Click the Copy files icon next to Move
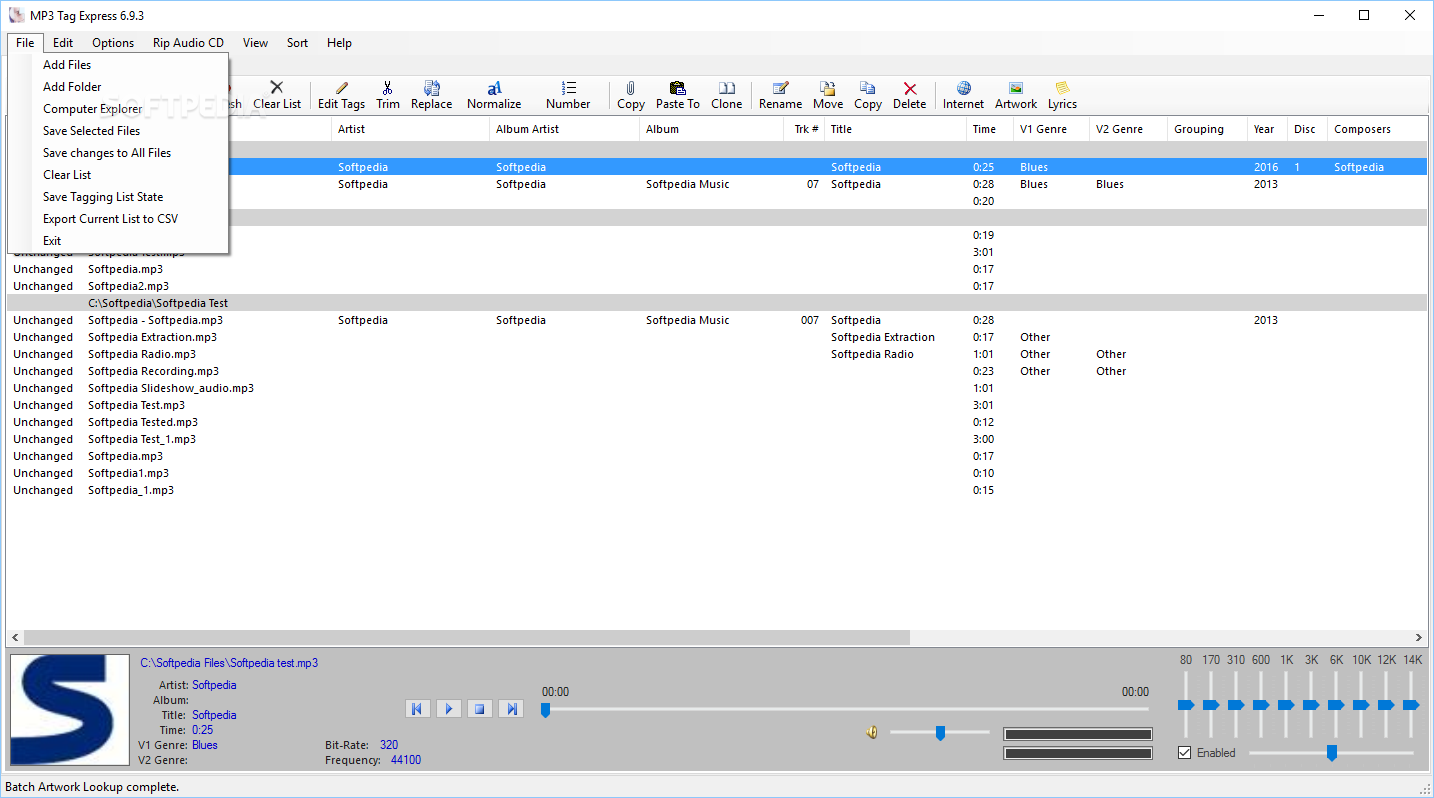The width and height of the screenshot is (1434, 798). click(868, 95)
